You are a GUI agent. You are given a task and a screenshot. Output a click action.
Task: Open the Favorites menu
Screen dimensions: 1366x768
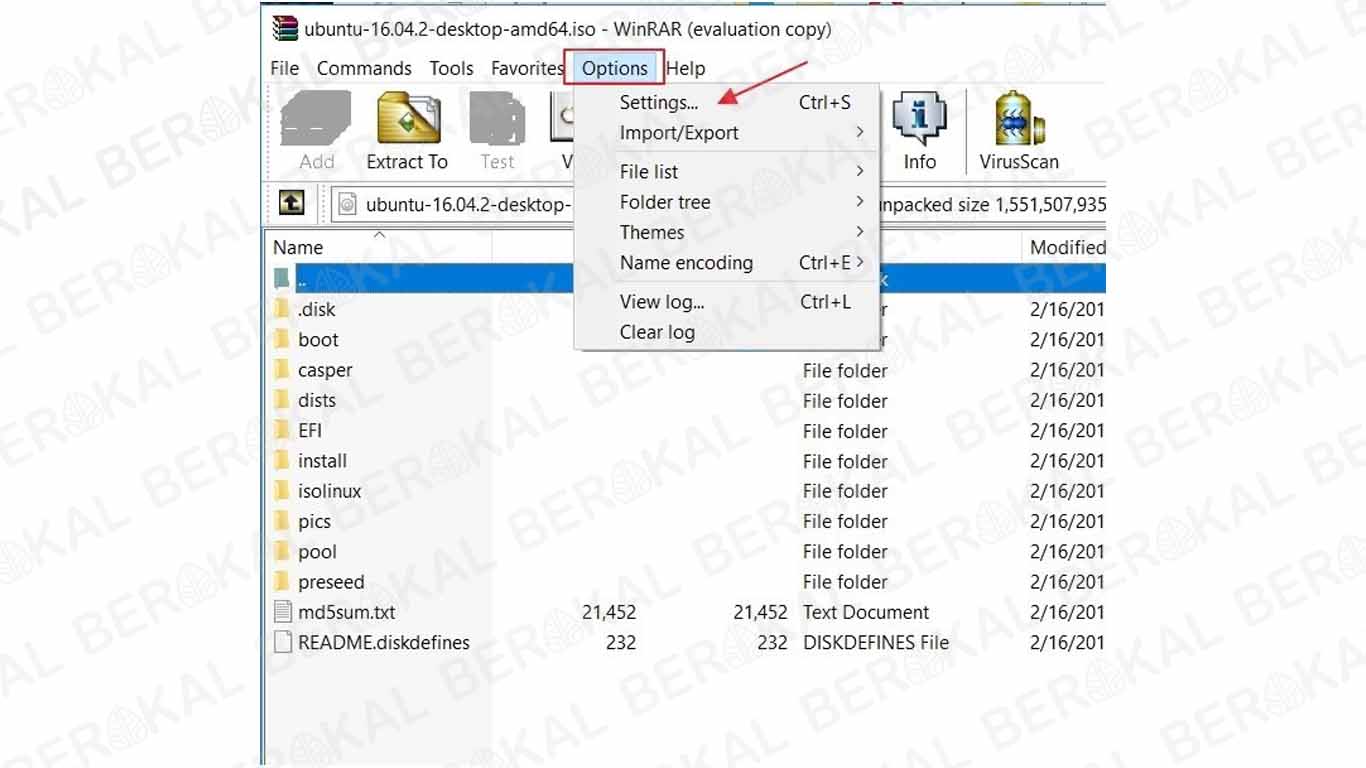tap(527, 68)
